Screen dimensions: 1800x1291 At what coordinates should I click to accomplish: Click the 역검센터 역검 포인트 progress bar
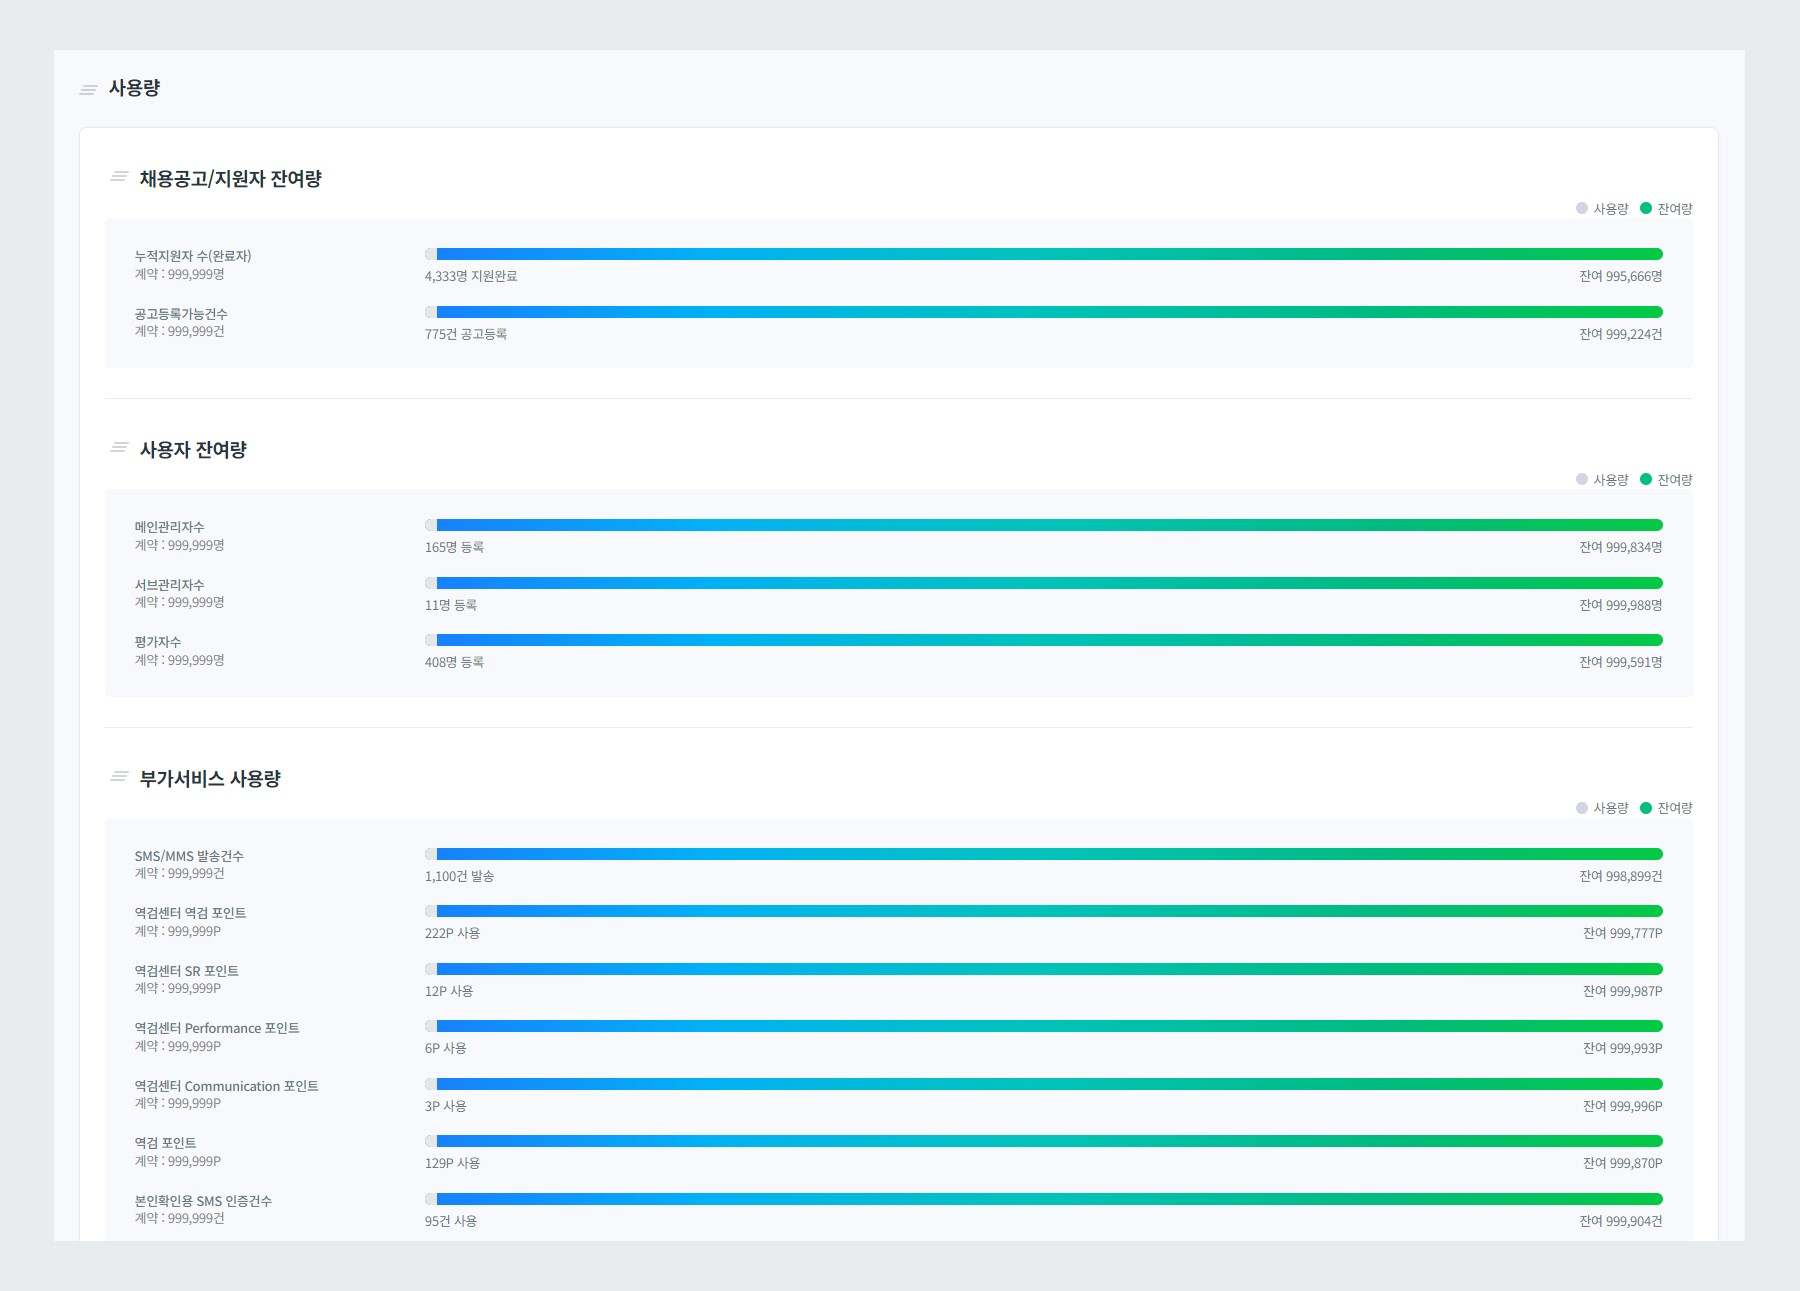coord(1044,911)
